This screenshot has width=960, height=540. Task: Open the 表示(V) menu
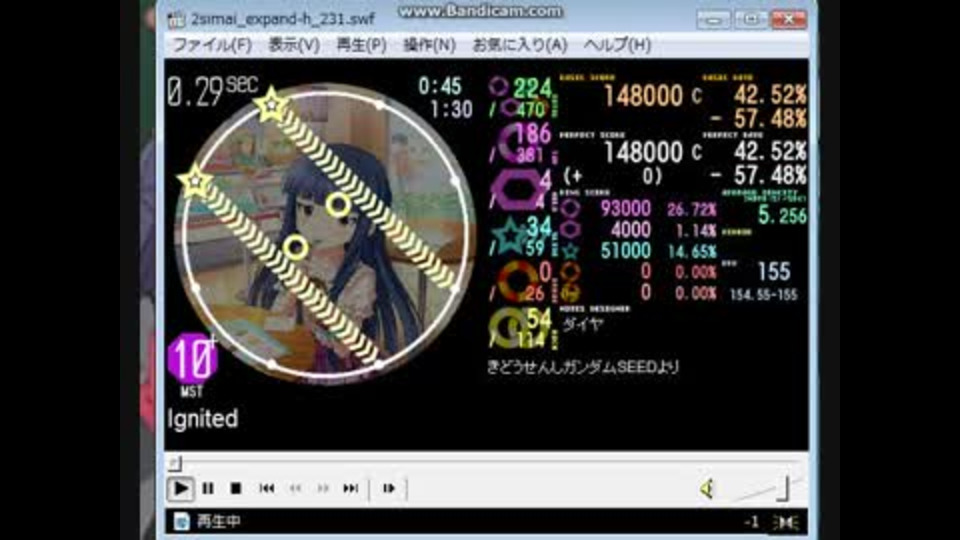[x=294, y=45]
